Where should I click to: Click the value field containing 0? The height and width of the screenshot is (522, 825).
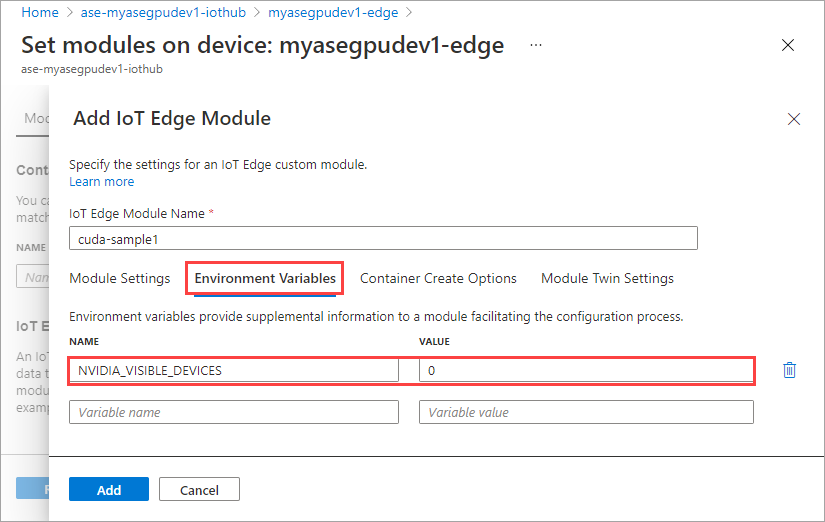coord(586,370)
